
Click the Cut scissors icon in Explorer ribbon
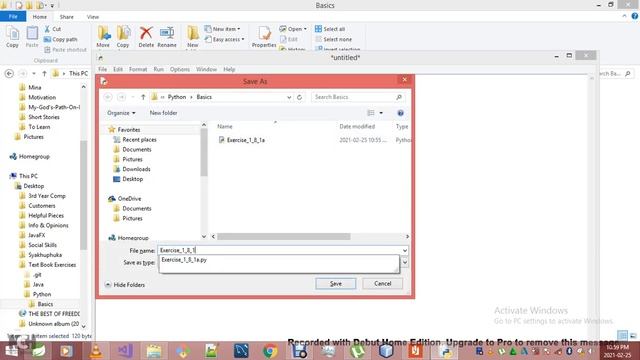[x=47, y=29]
